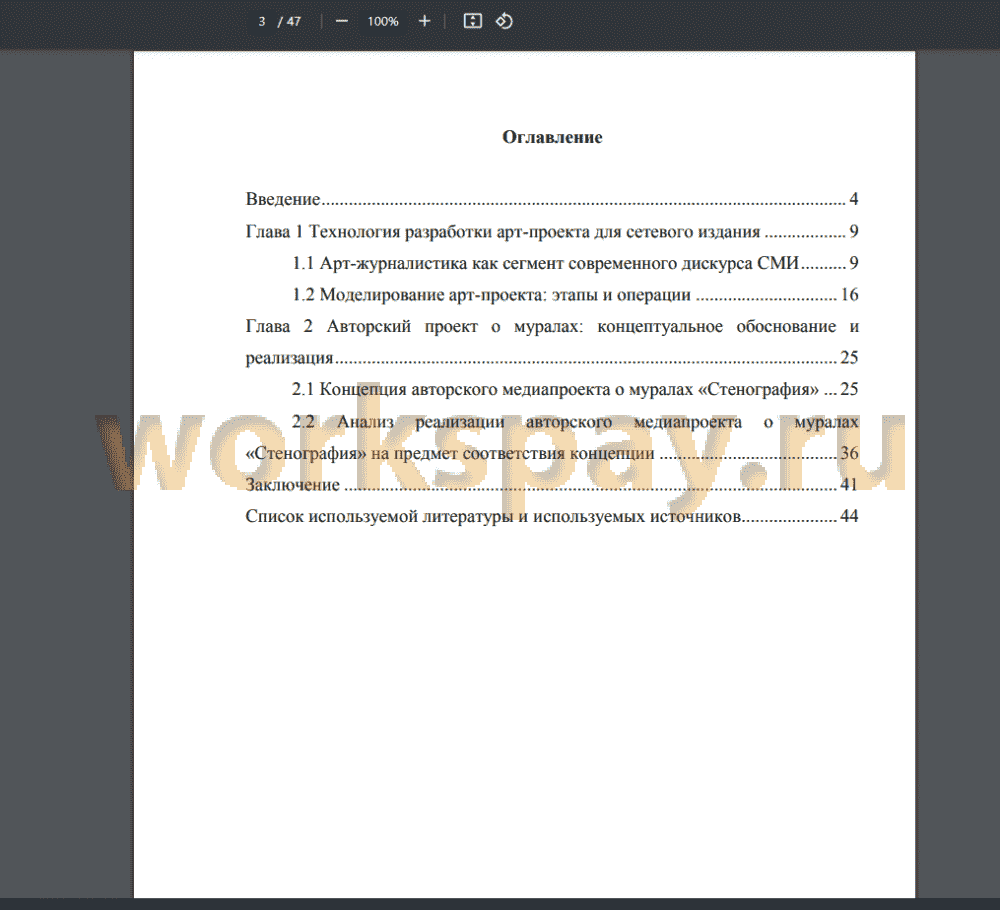Image resolution: width=1000 pixels, height=910 pixels.
Task: Click page number 4 next to Введение
Action: 854,199
